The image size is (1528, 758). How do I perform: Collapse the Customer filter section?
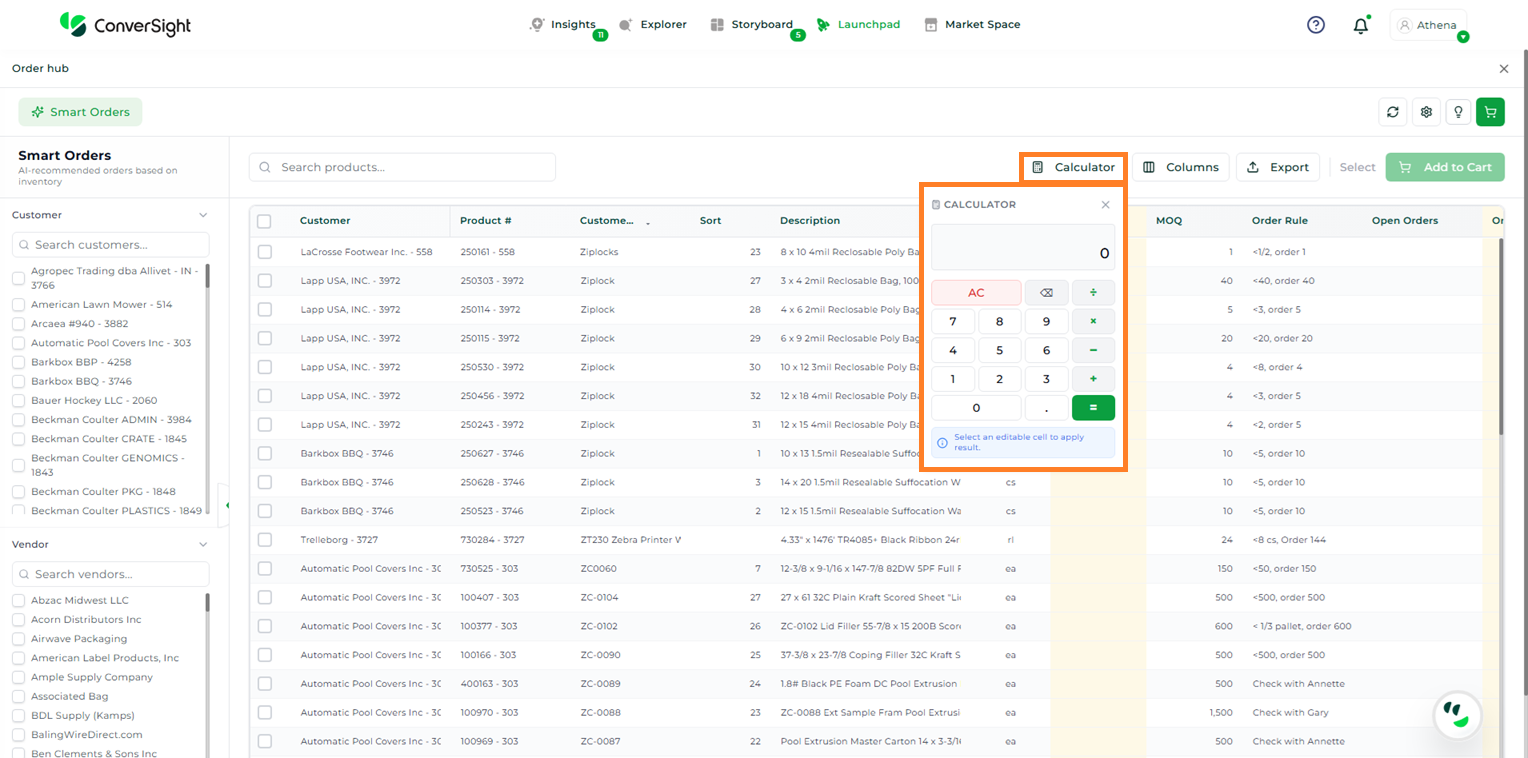(x=203, y=215)
